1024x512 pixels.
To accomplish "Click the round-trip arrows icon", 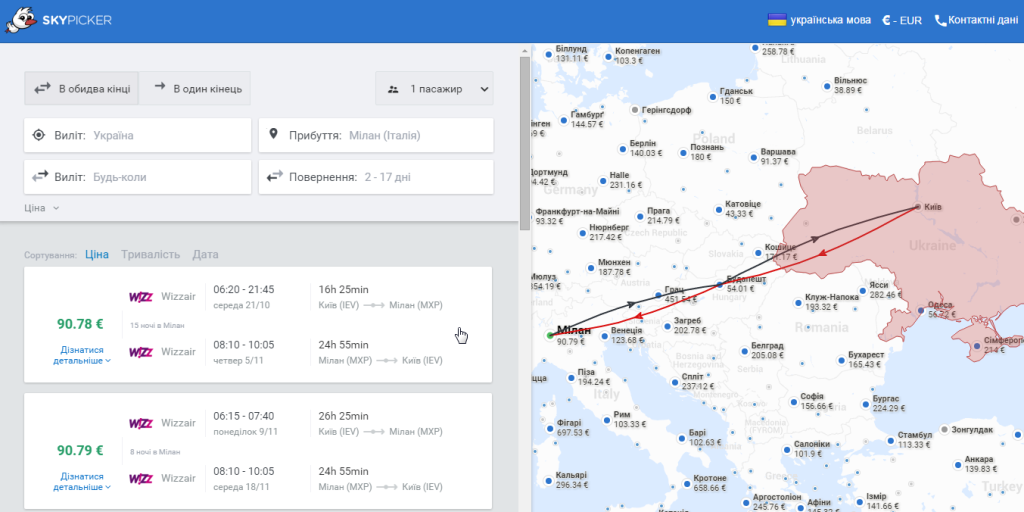I will 42,88.
